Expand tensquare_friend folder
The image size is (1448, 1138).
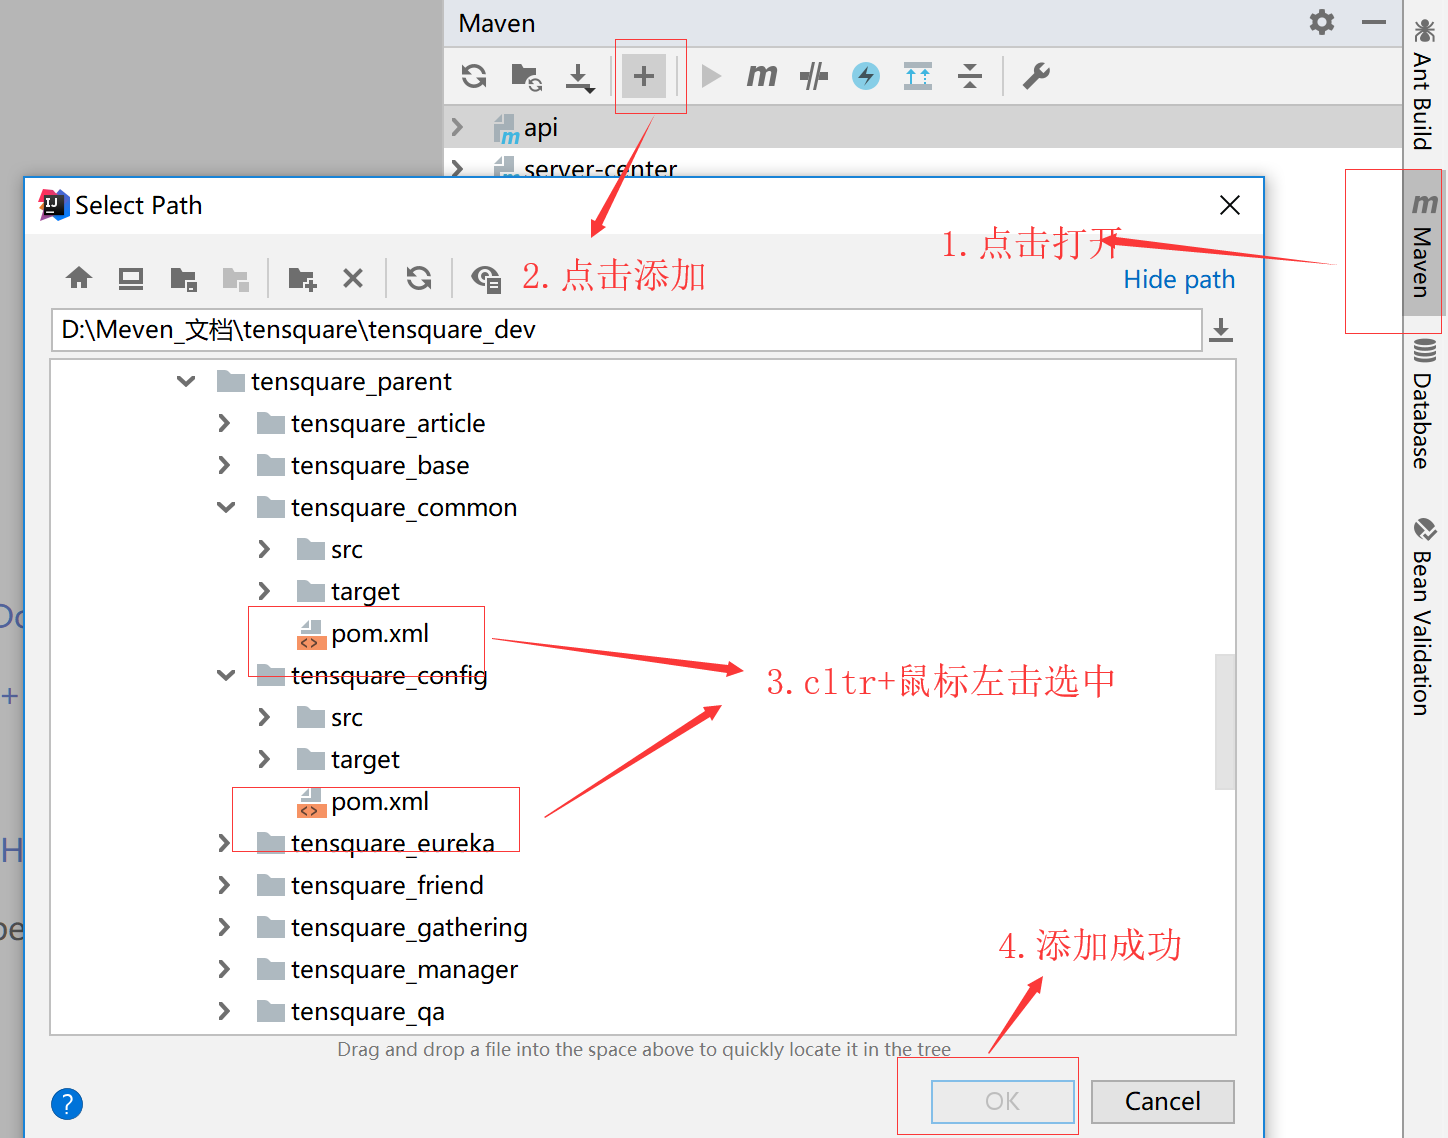tap(225, 885)
